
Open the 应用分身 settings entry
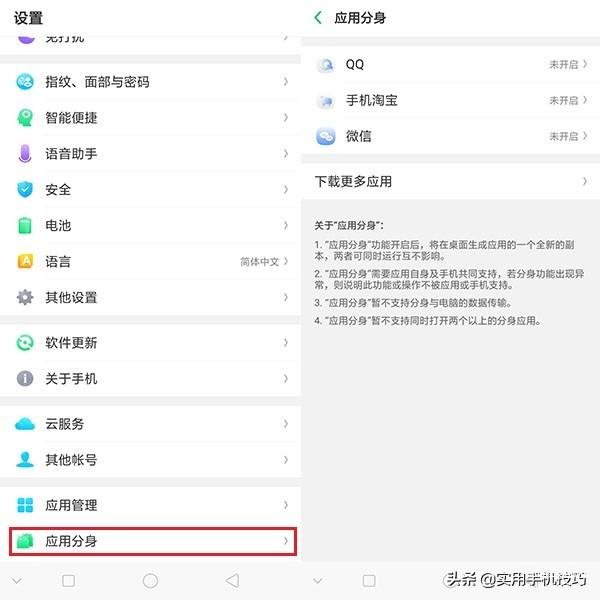(x=153, y=541)
